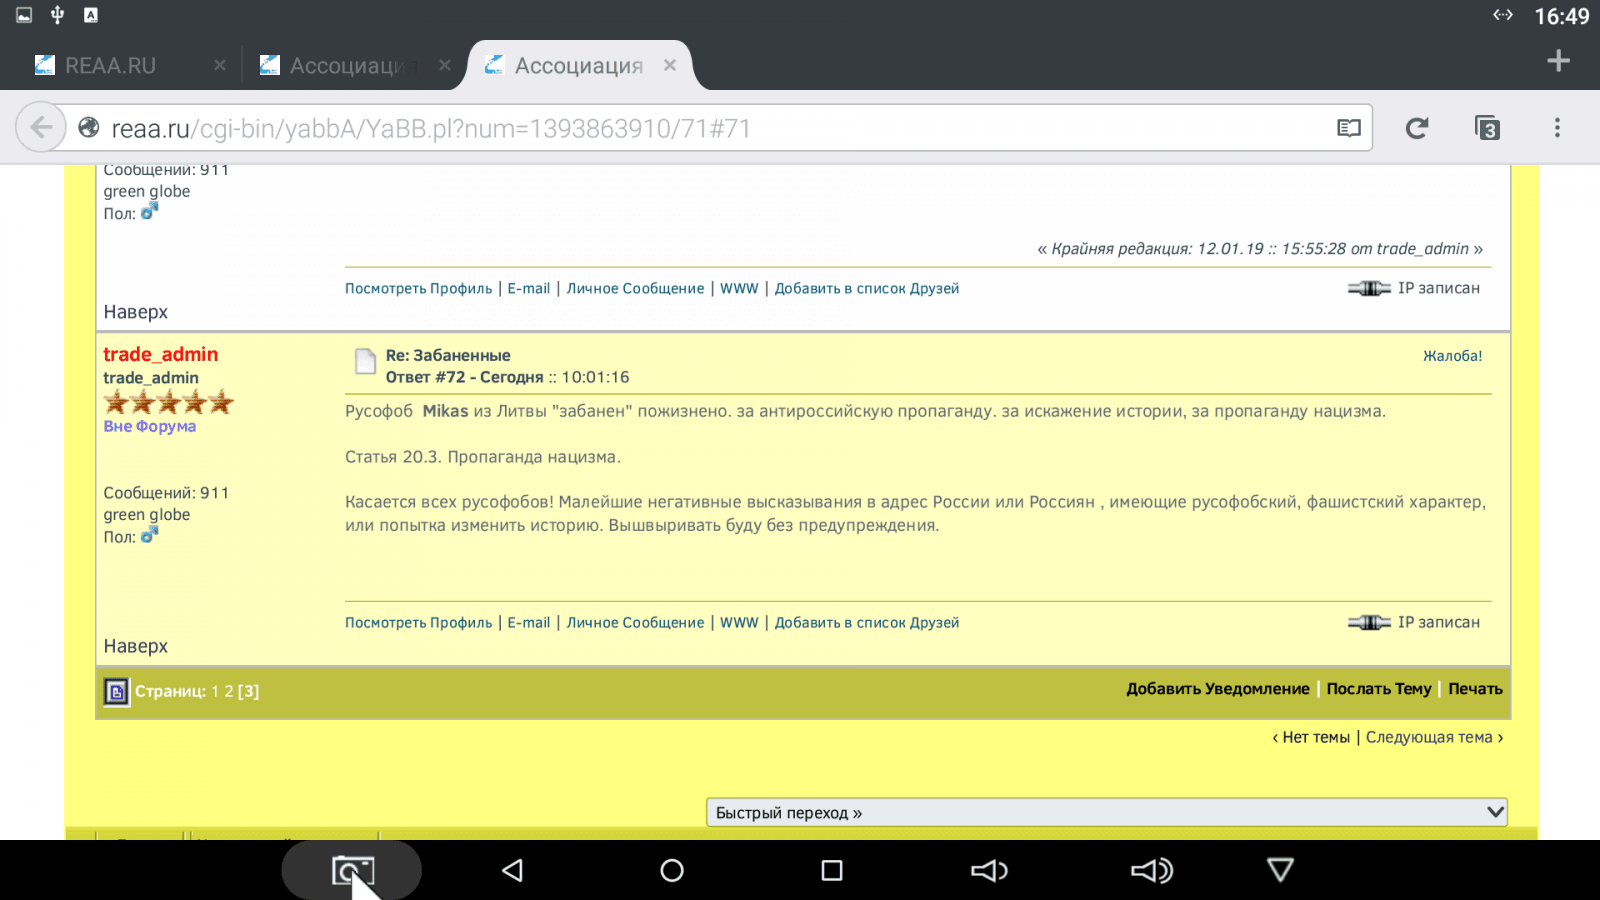Toggle reader mode icon in address bar

[1349, 128]
